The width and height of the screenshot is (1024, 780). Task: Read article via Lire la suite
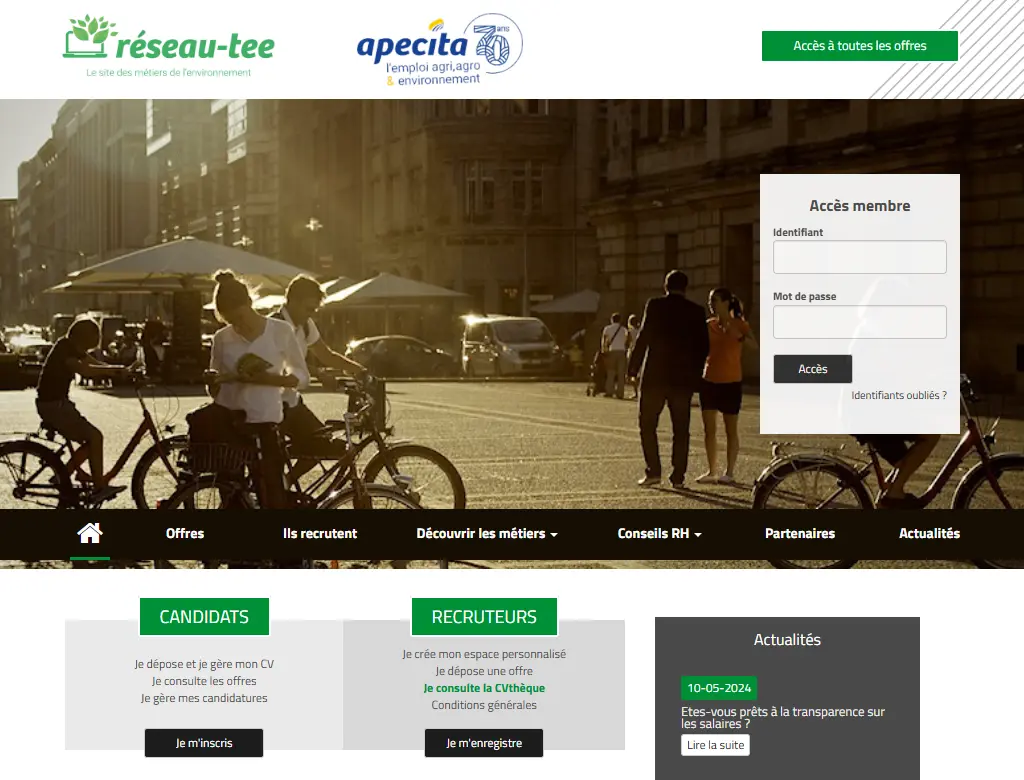[x=715, y=745]
